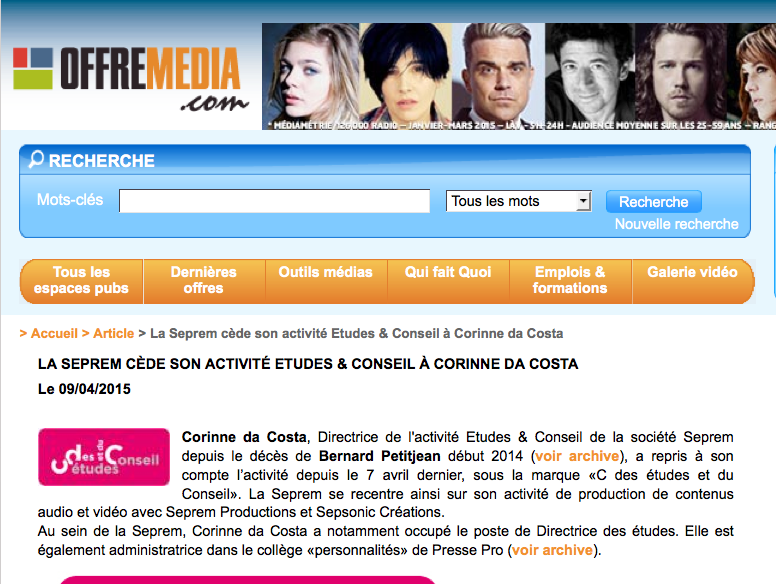Click the 'voir archive' link after Presse Pro
The height and width of the screenshot is (584, 776).
tap(552, 550)
